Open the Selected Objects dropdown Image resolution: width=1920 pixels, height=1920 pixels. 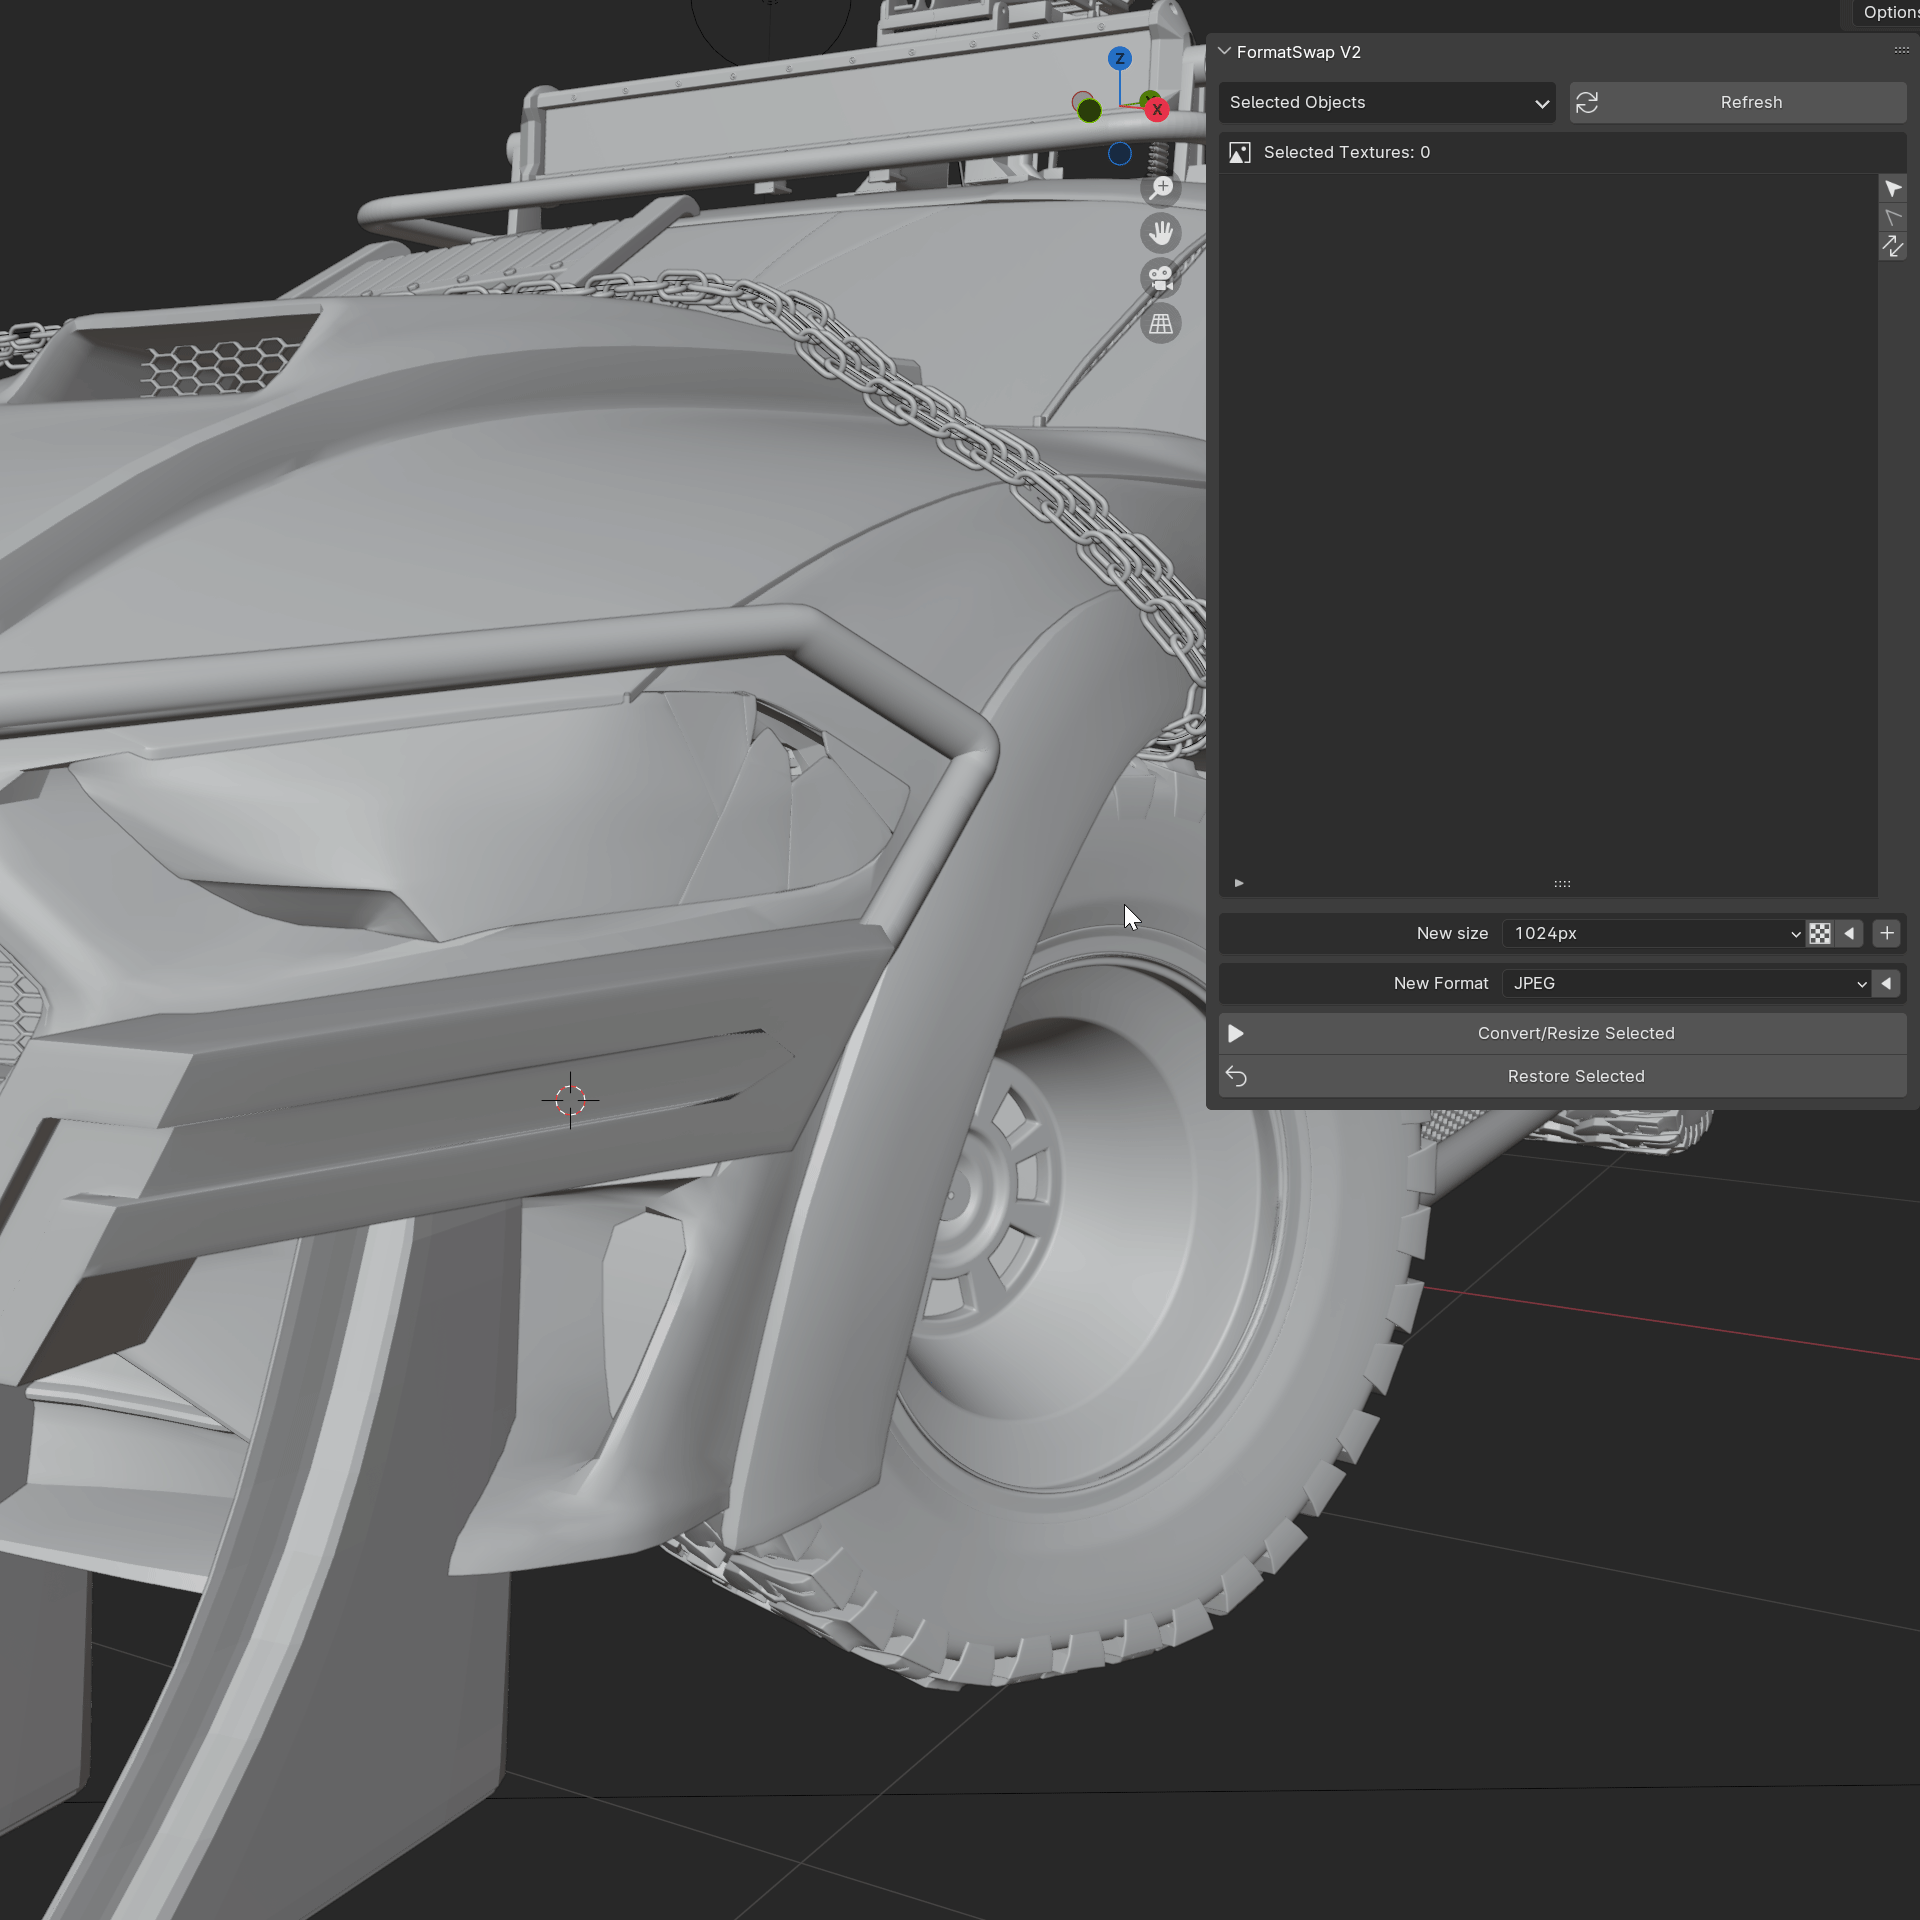click(x=1387, y=102)
